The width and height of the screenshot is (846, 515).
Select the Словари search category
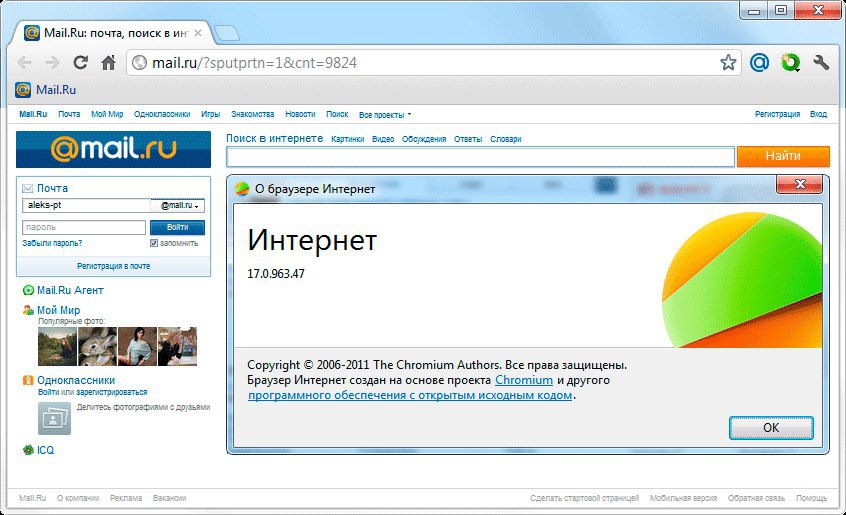tap(506, 139)
